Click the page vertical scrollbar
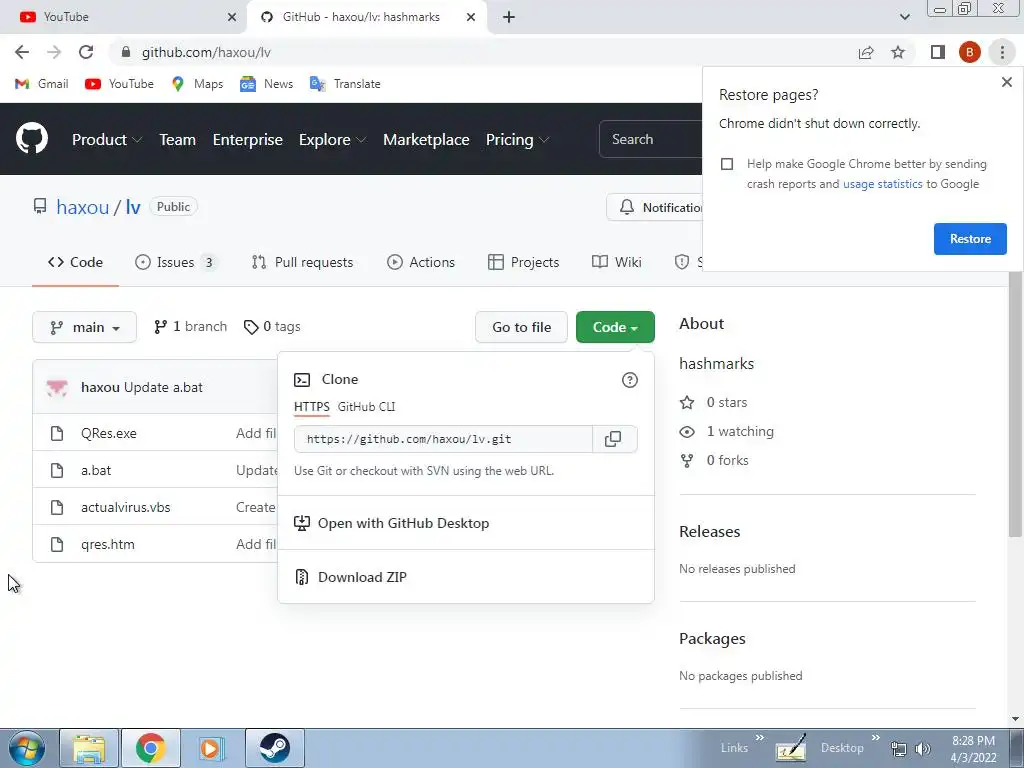 pos(1015,405)
